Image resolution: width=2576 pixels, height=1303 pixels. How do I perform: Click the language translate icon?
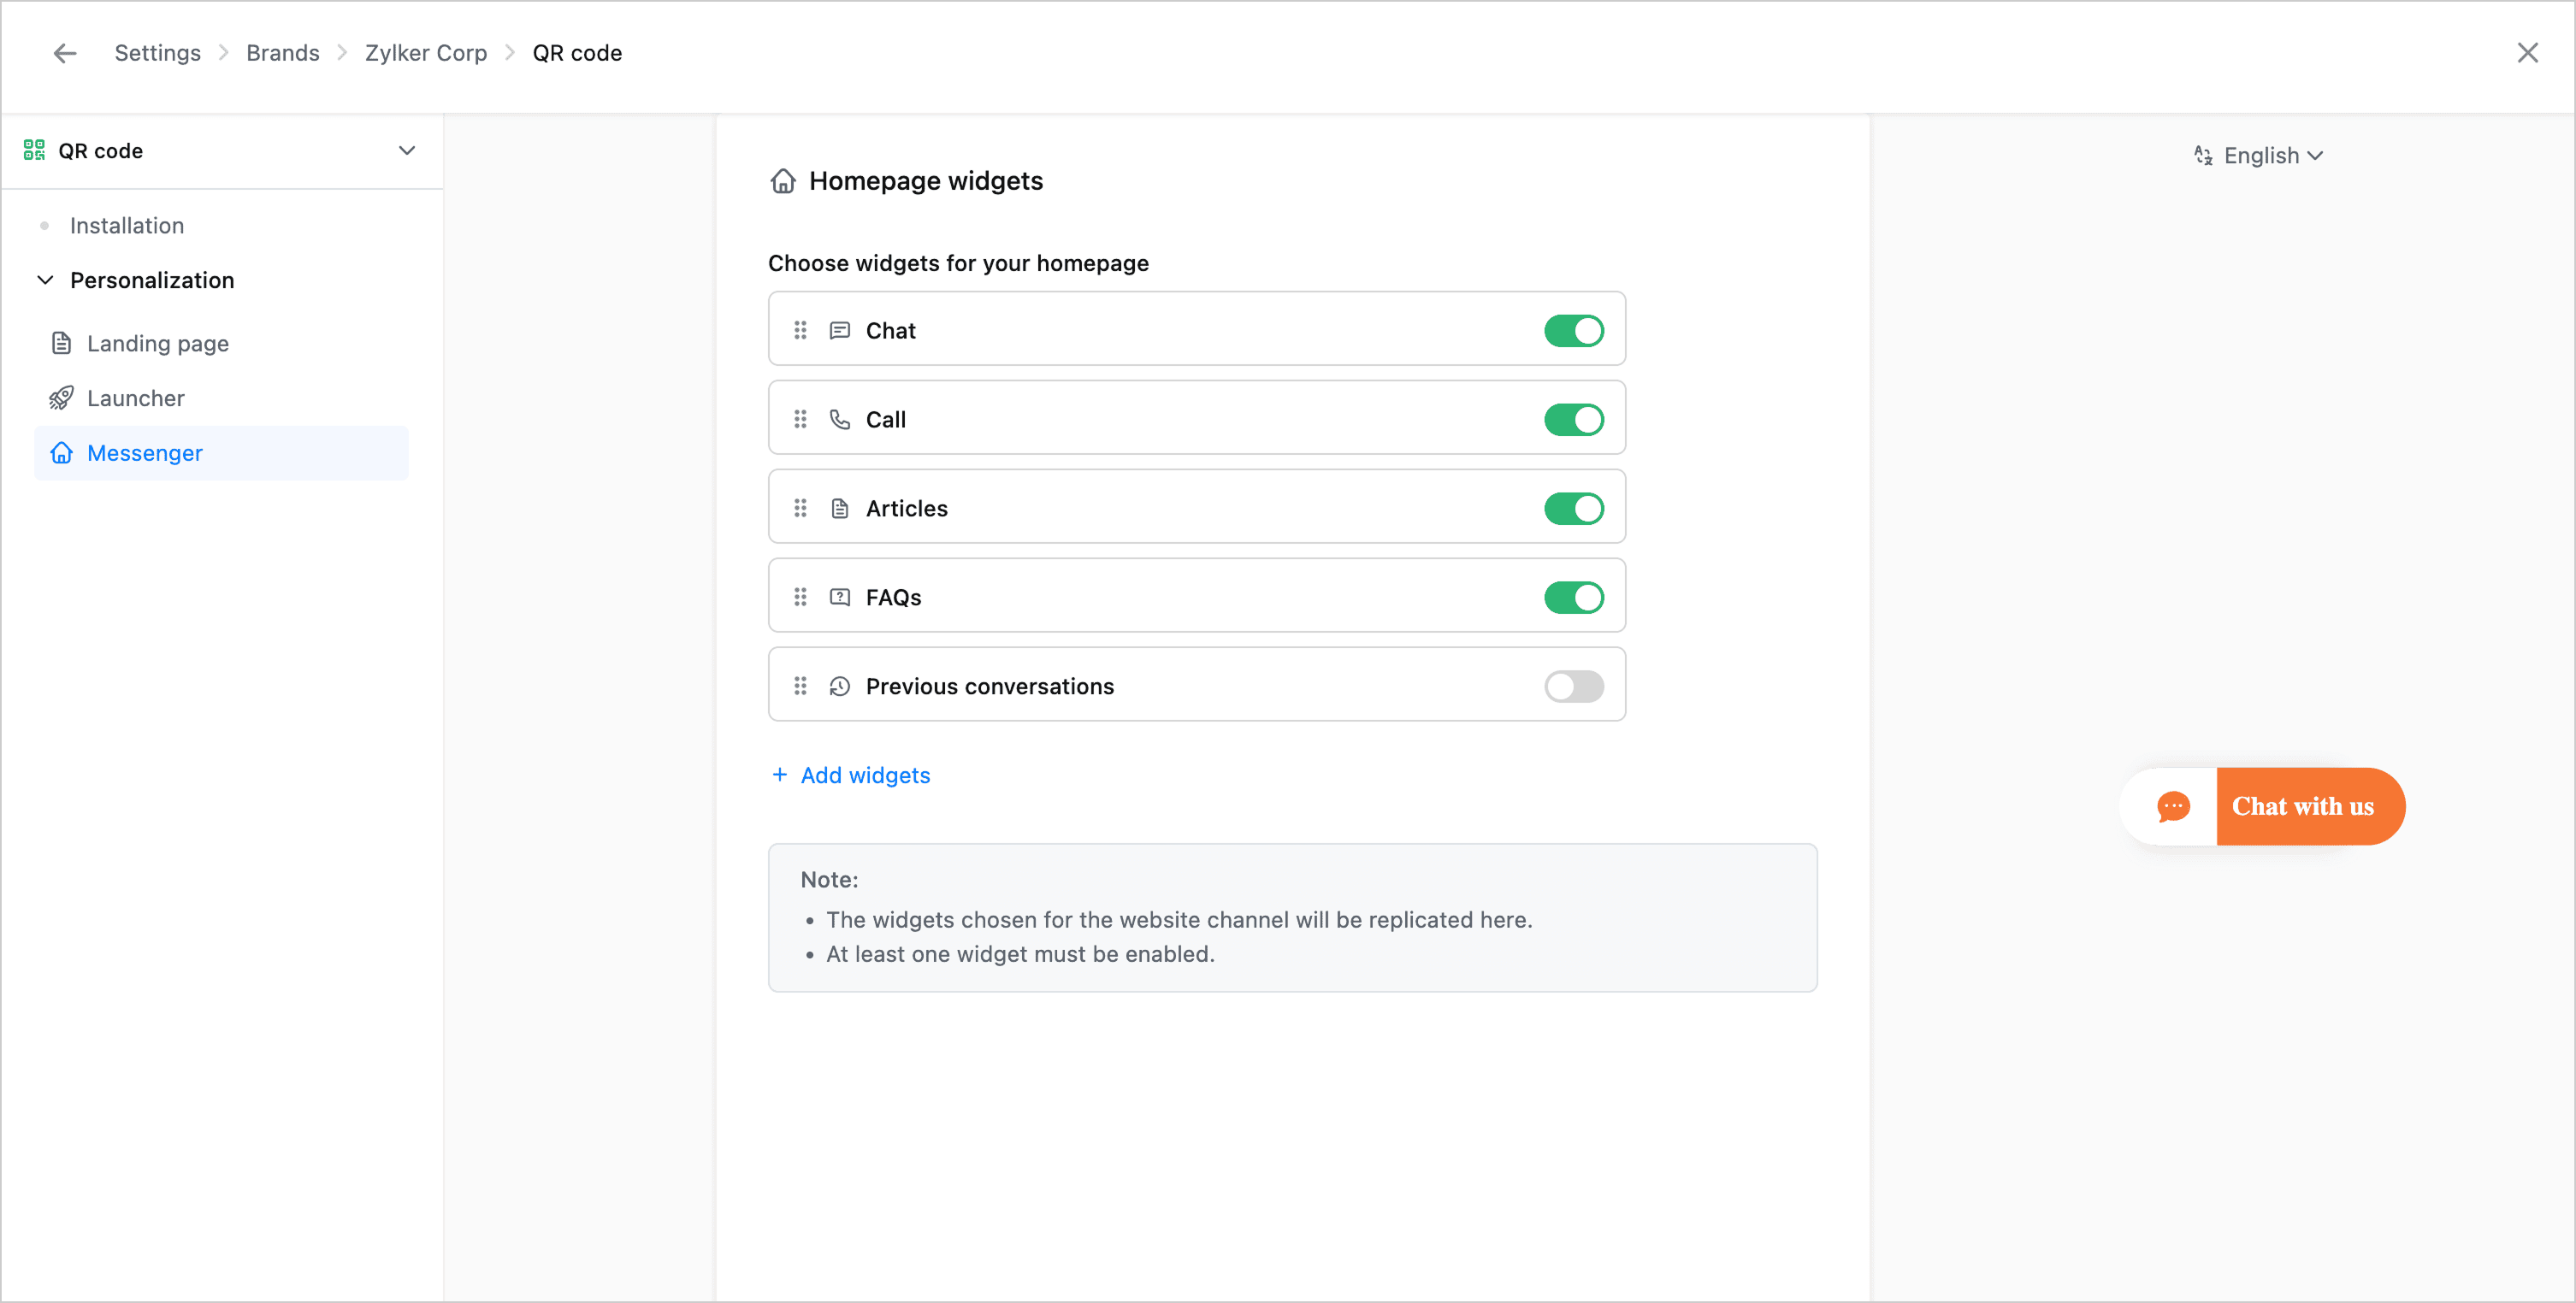click(2203, 156)
